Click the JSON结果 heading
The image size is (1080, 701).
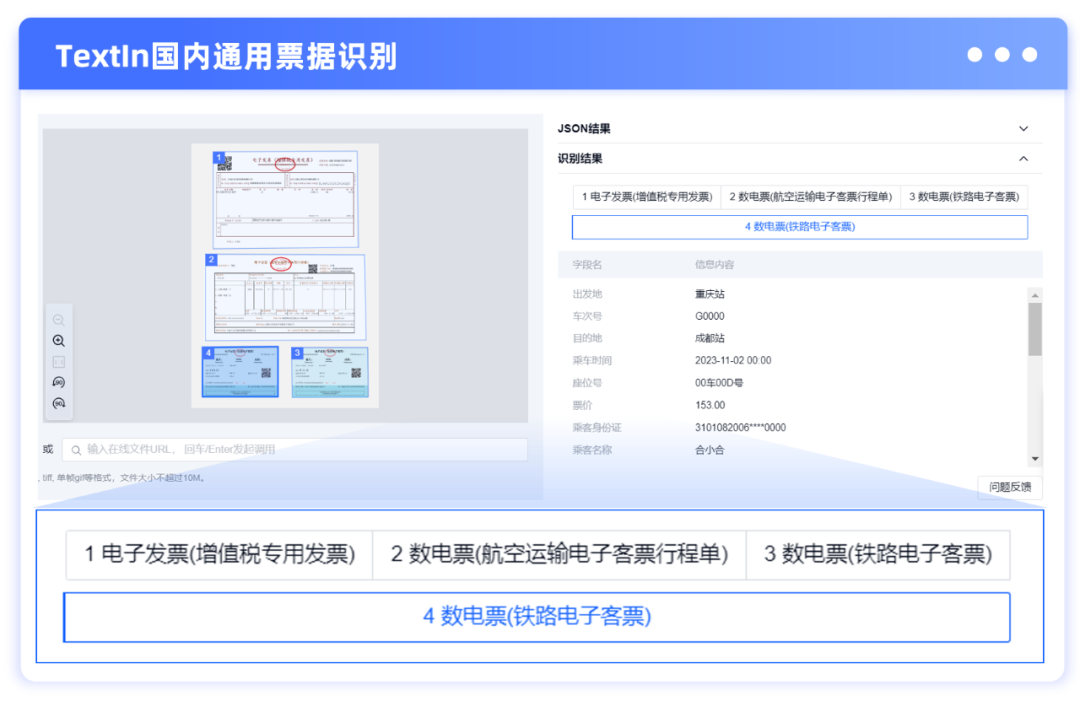click(584, 129)
